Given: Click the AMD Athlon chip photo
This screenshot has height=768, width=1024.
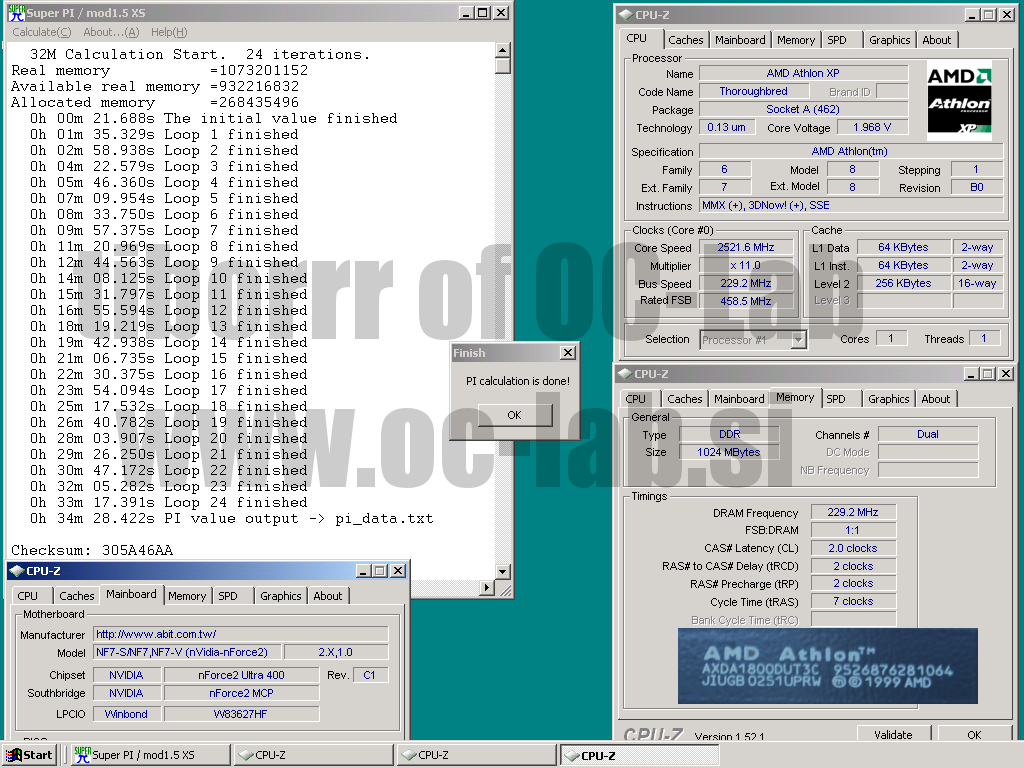Looking at the screenshot, I should coord(827,665).
